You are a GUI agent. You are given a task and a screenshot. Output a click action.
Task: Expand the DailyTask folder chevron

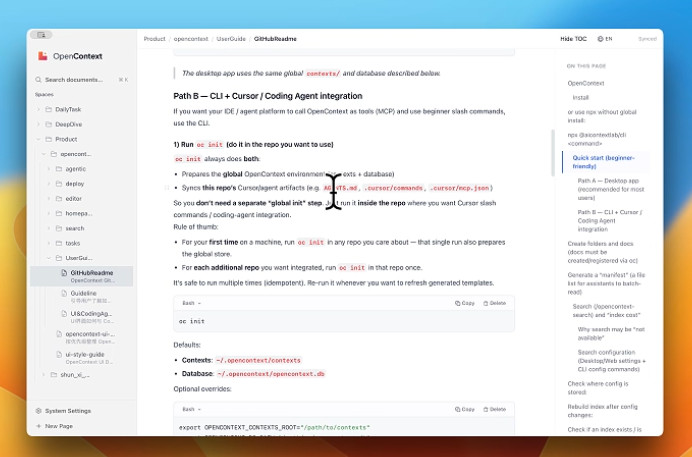(x=38, y=109)
